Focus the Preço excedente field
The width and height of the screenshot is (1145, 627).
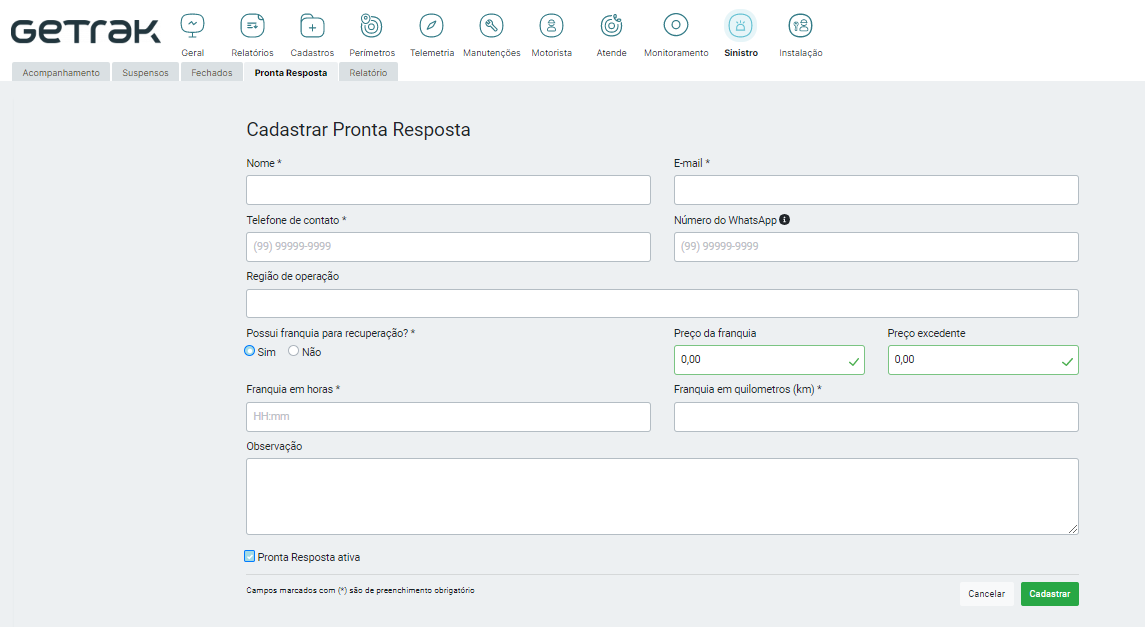click(x=983, y=360)
